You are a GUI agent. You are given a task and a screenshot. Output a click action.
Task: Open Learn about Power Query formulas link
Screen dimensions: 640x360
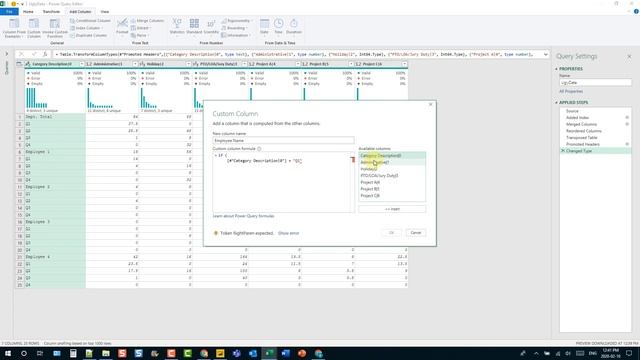[243, 216]
